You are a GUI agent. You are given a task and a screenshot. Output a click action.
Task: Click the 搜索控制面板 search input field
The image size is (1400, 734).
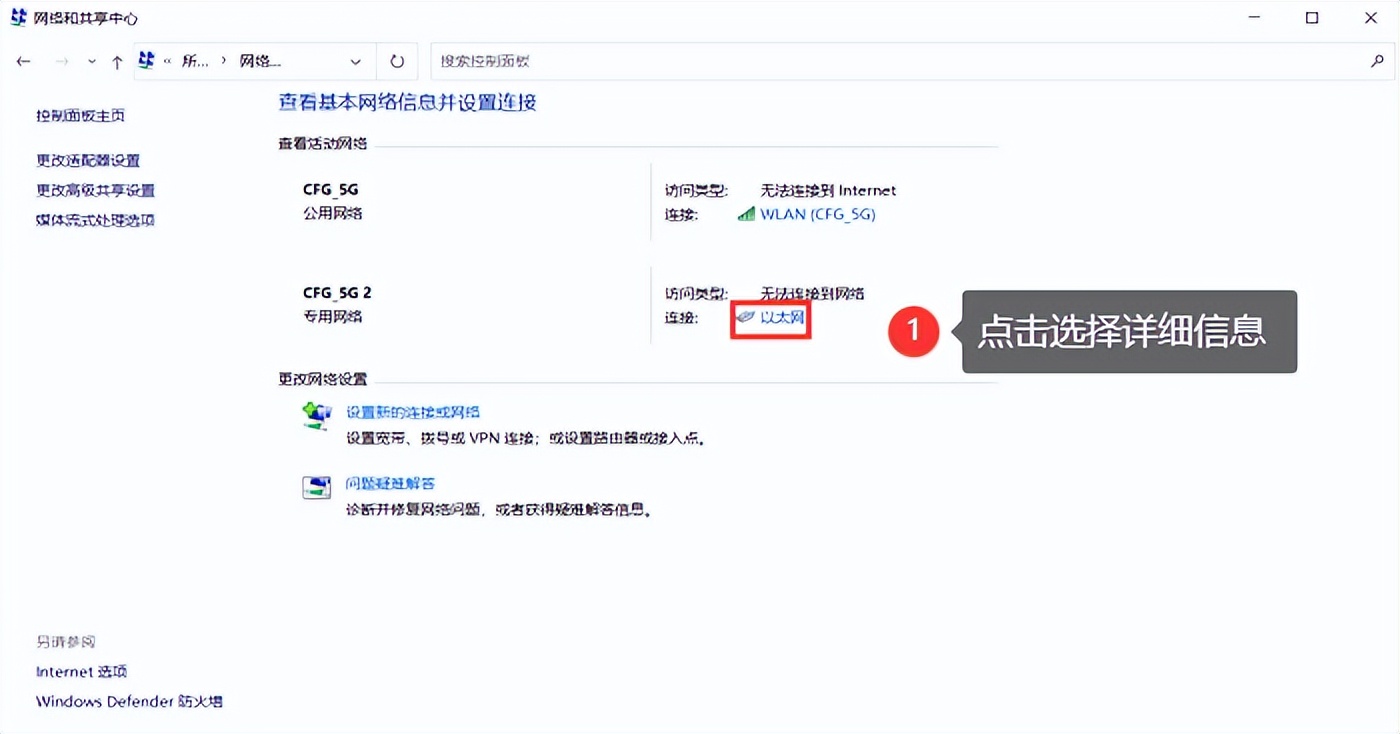tap(700, 60)
